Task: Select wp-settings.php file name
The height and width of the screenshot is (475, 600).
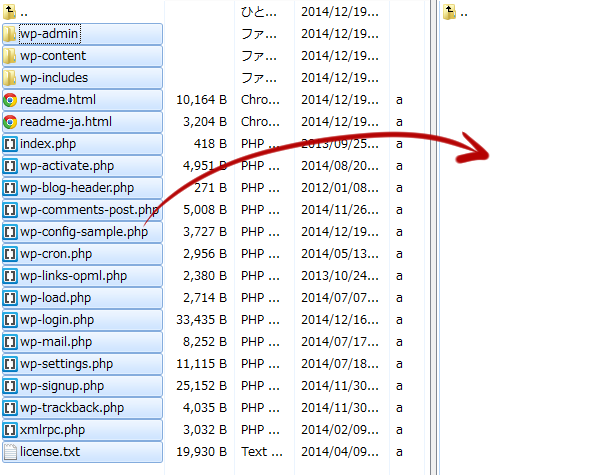Action: (x=67, y=364)
